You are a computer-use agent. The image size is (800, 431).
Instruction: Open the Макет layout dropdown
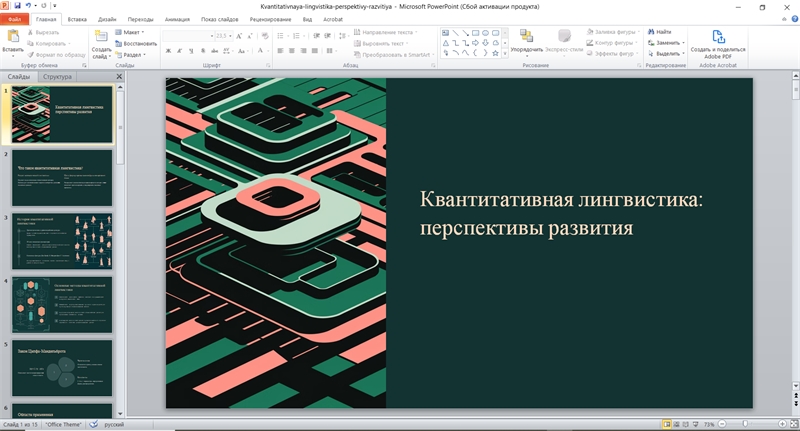pos(130,32)
